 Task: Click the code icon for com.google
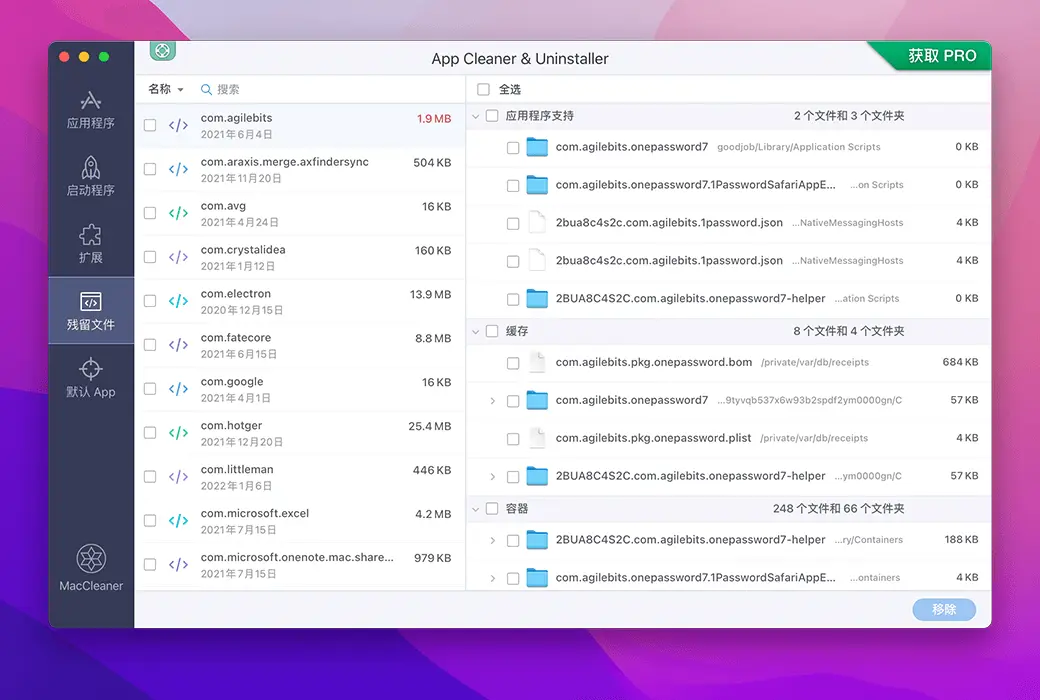coord(178,389)
